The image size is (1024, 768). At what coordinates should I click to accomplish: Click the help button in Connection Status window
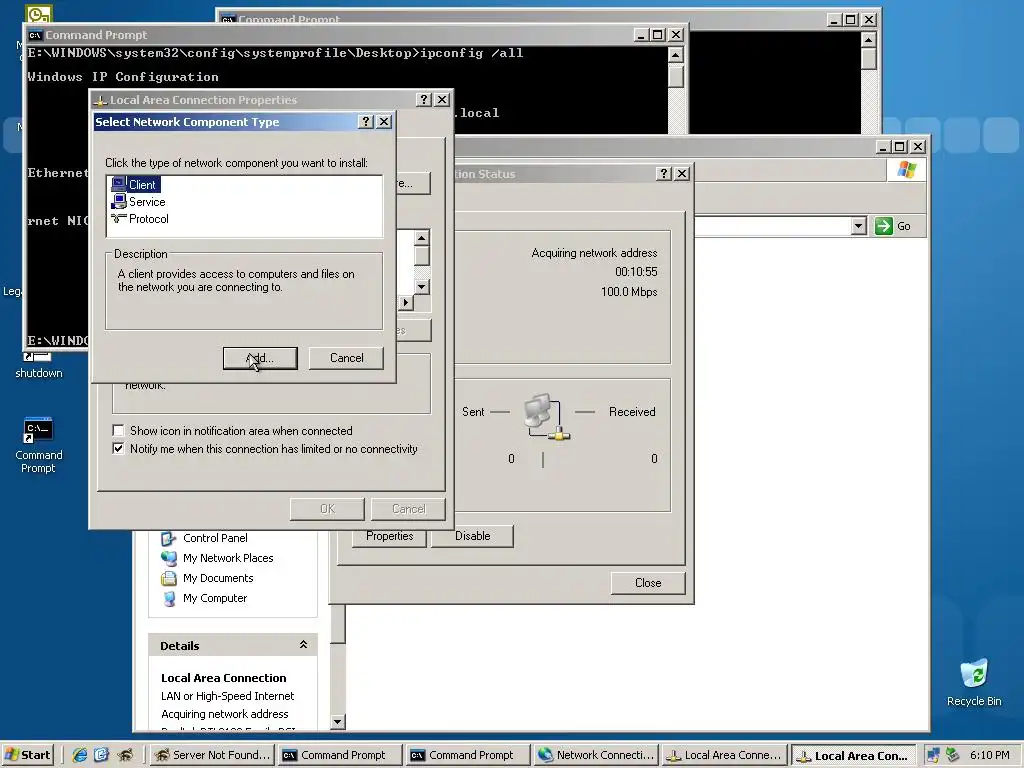(x=664, y=173)
